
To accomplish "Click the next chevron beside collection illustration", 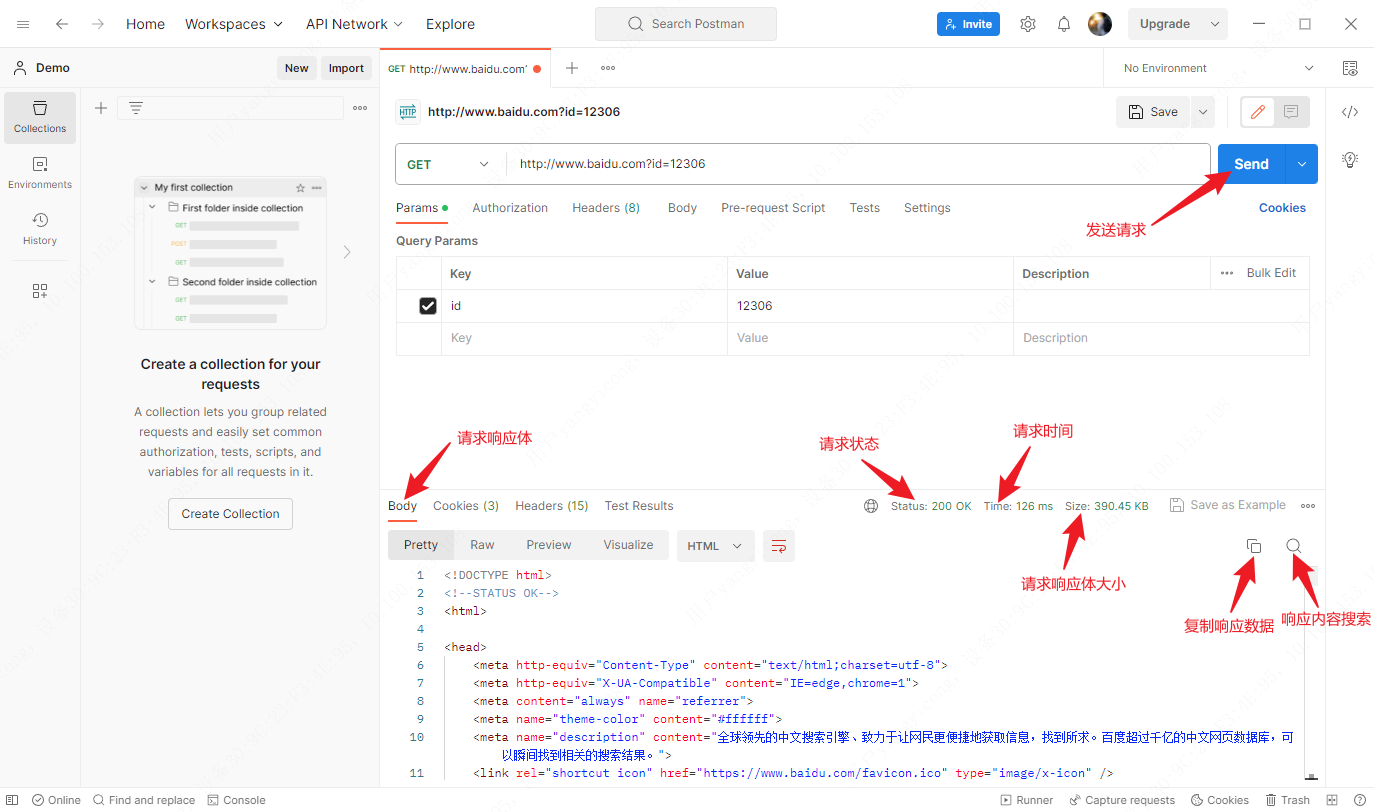I will [347, 252].
